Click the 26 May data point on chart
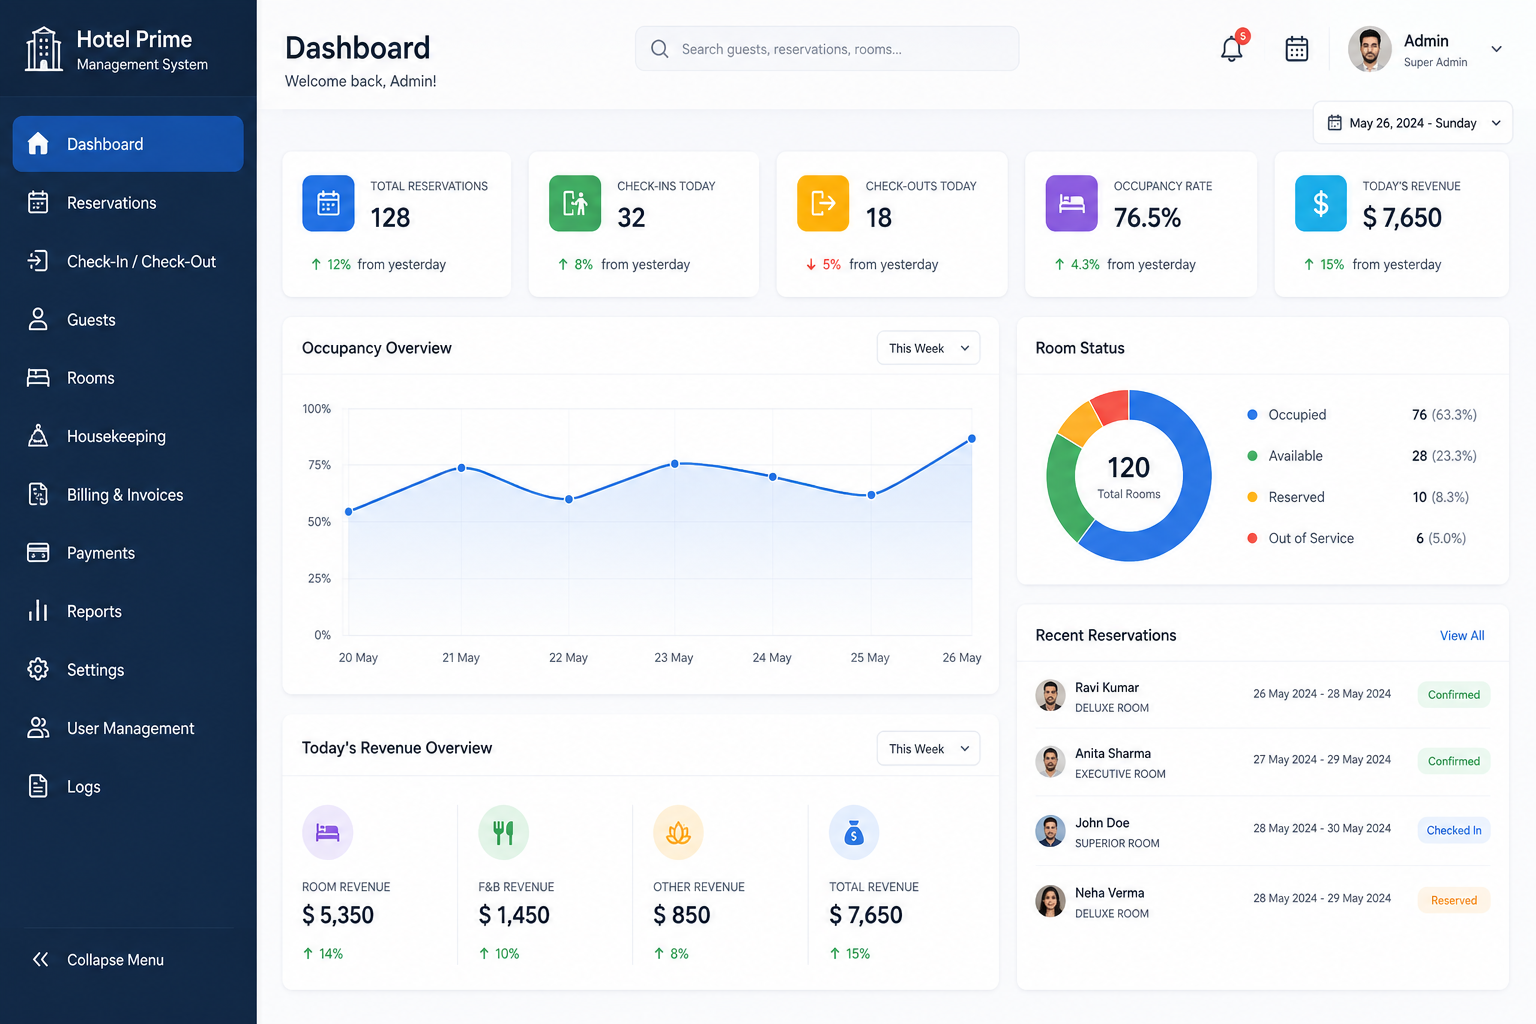The image size is (1536, 1024). pyautogui.click(x=972, y=439)
